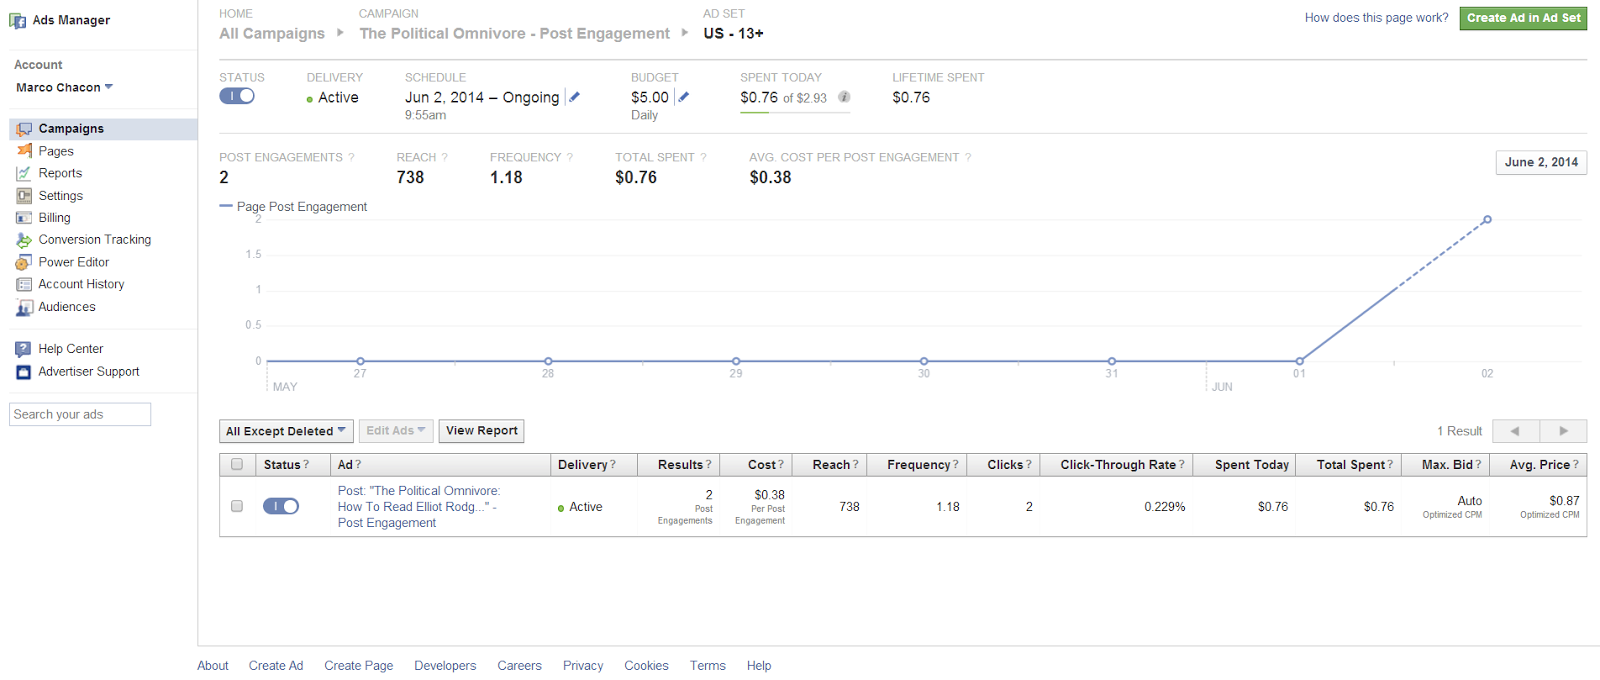Click the Billing icon in the sidebar

tap(24, 218)
